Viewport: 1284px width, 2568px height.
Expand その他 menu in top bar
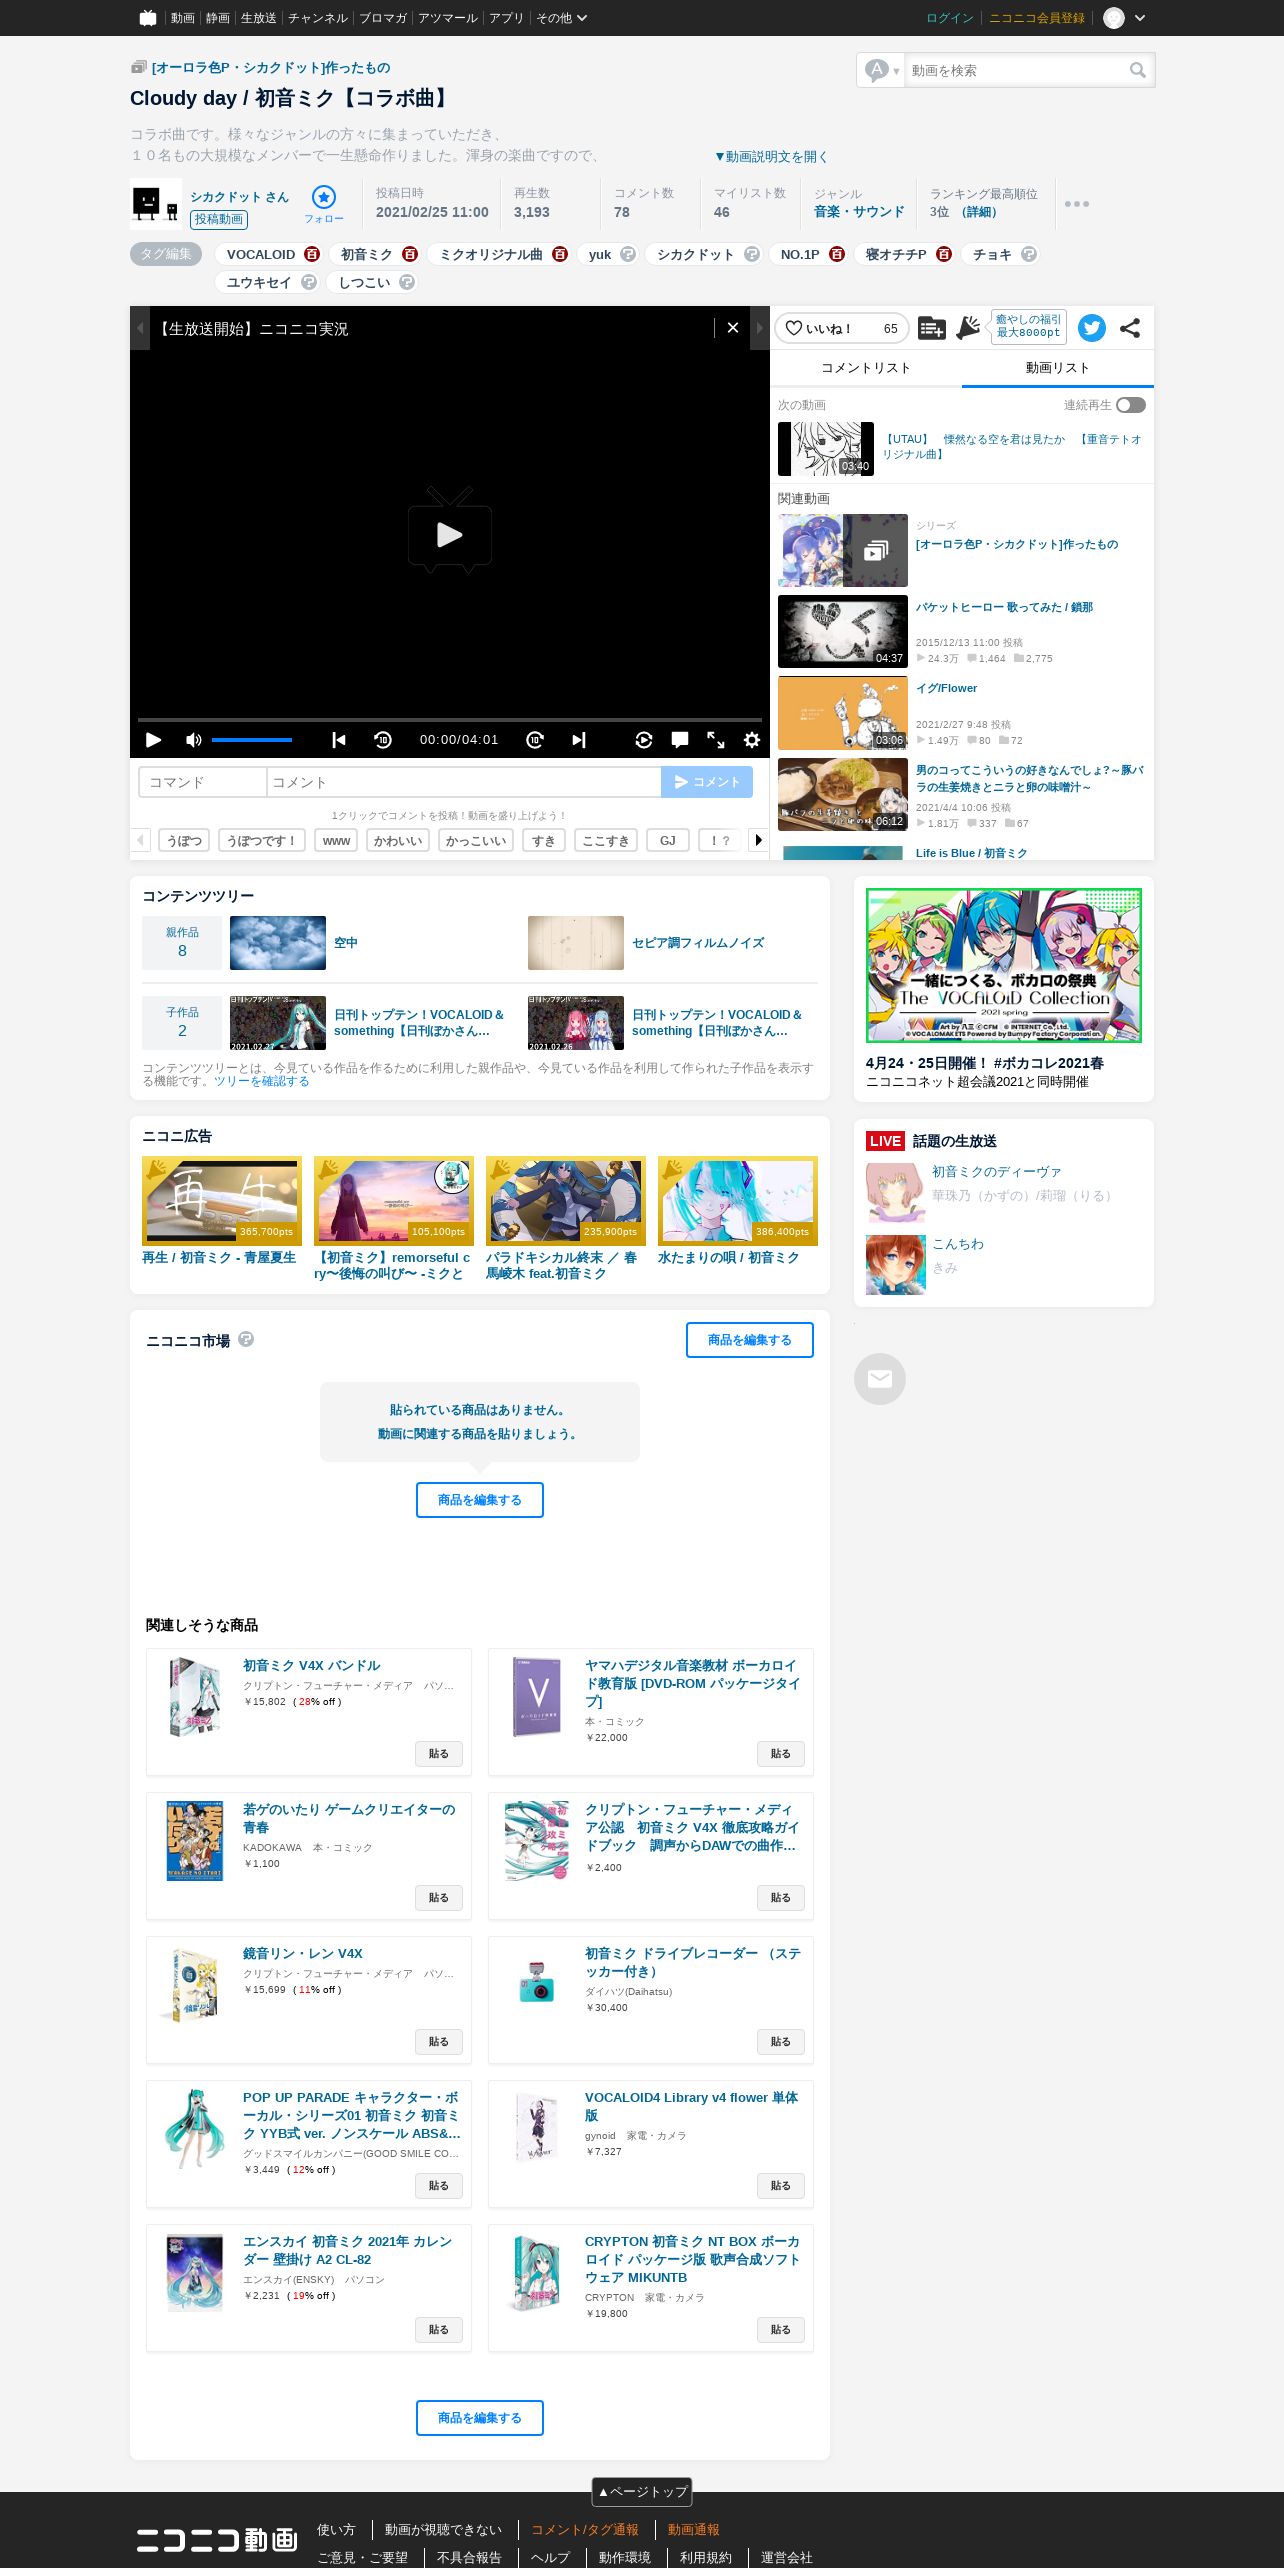[561, 18]
